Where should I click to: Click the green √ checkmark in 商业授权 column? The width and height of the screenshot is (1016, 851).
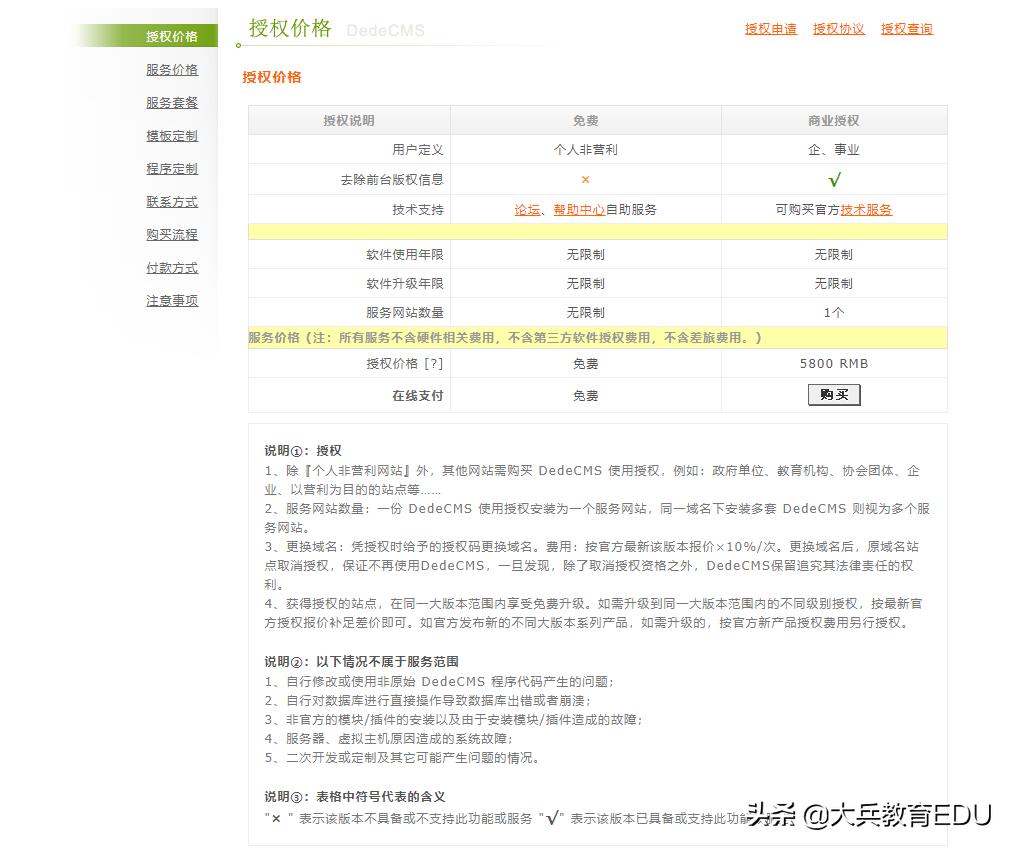pos(834,180)
